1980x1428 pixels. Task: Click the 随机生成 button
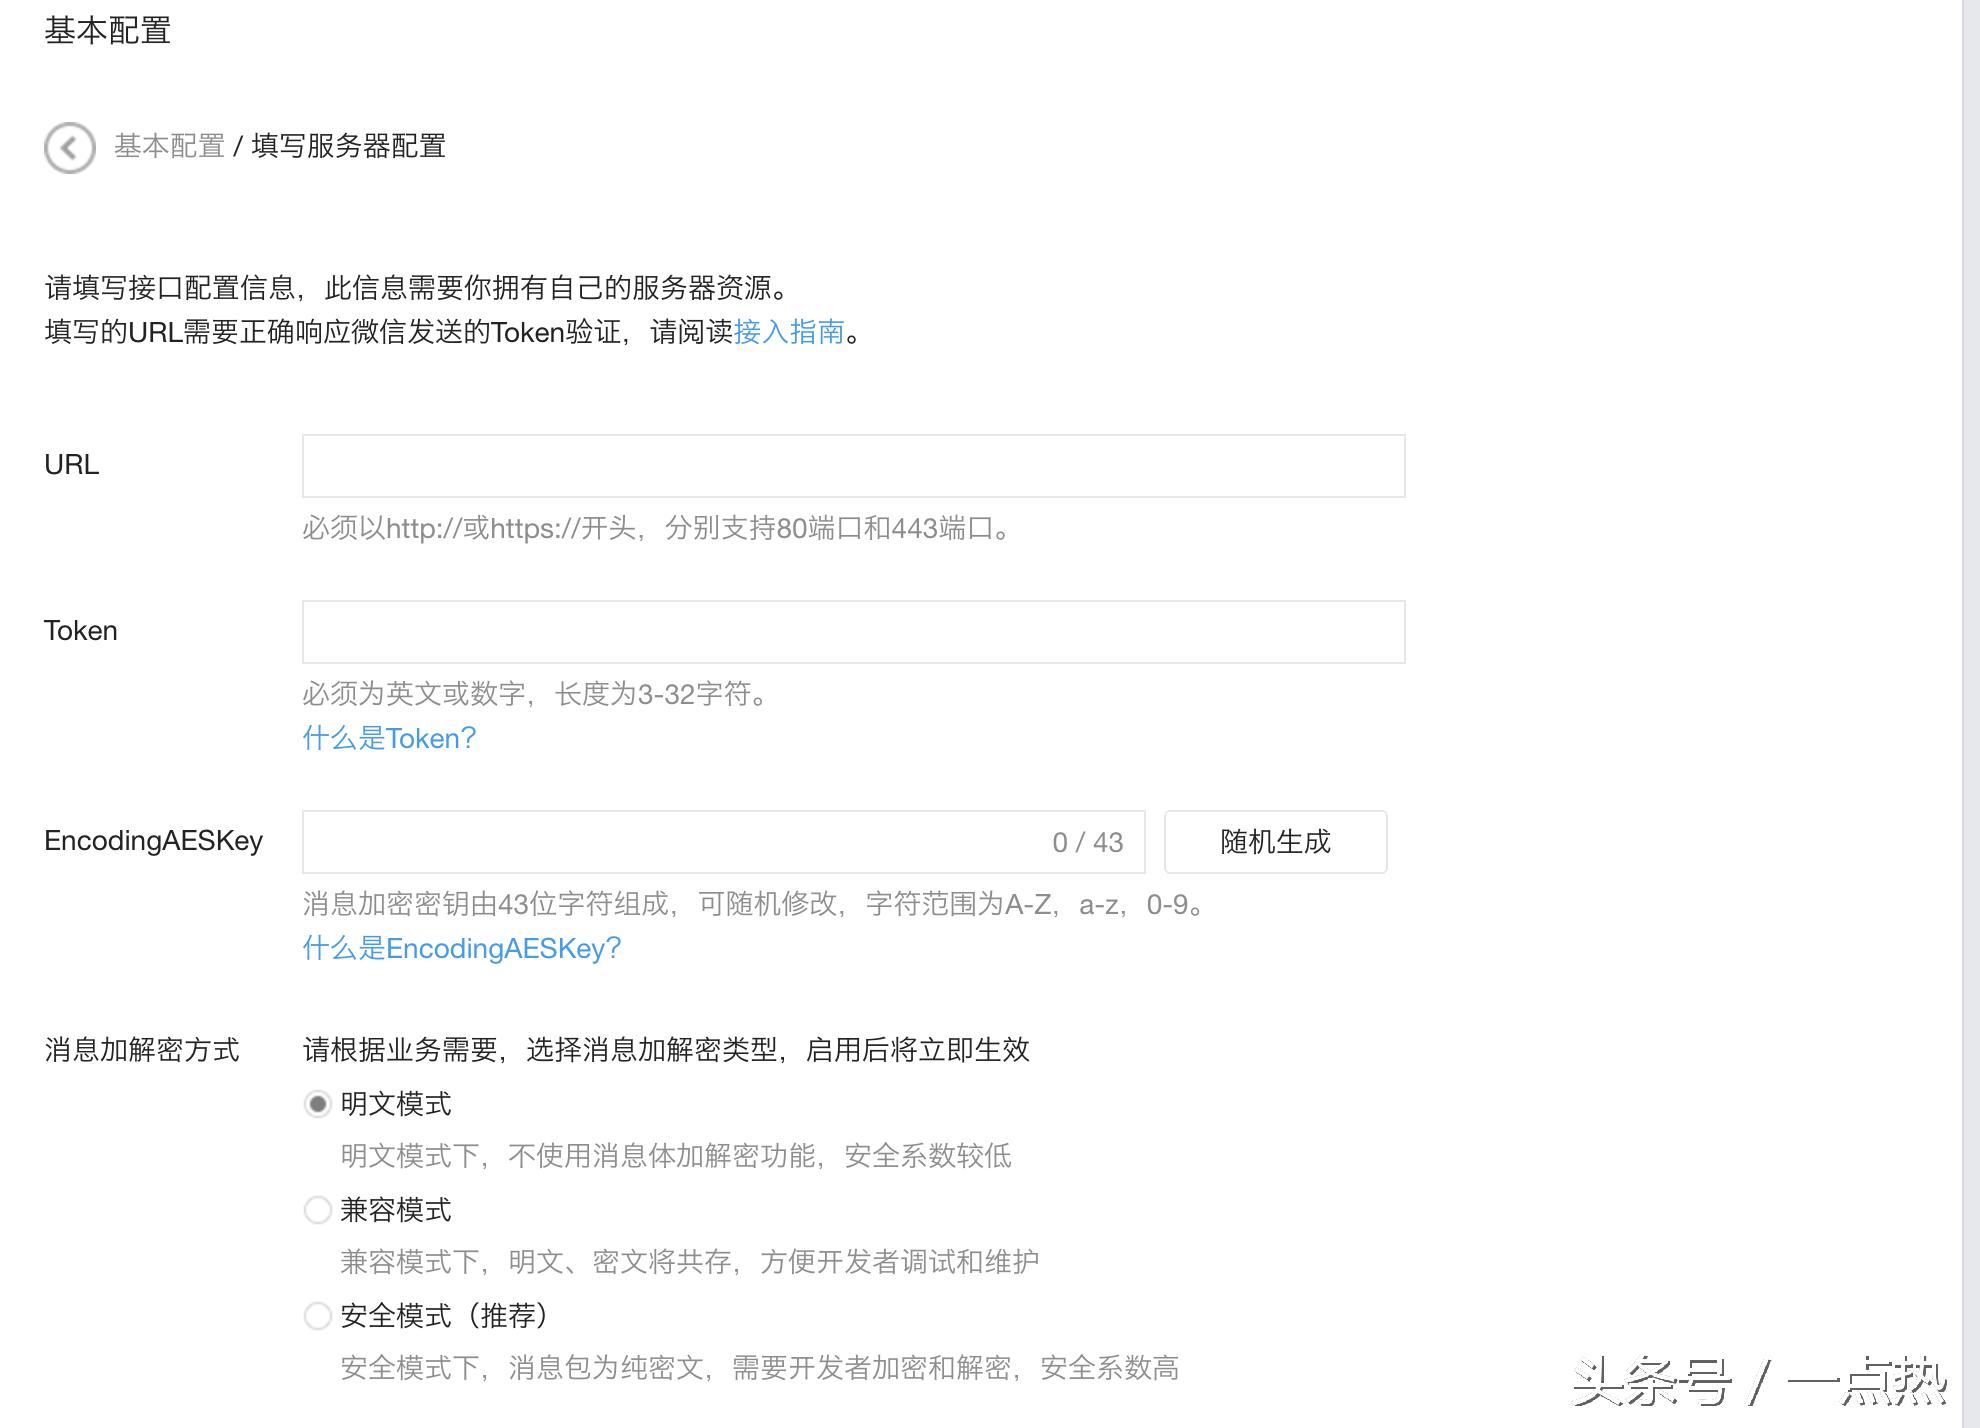pyautogui.click(x=1275, y=842)
